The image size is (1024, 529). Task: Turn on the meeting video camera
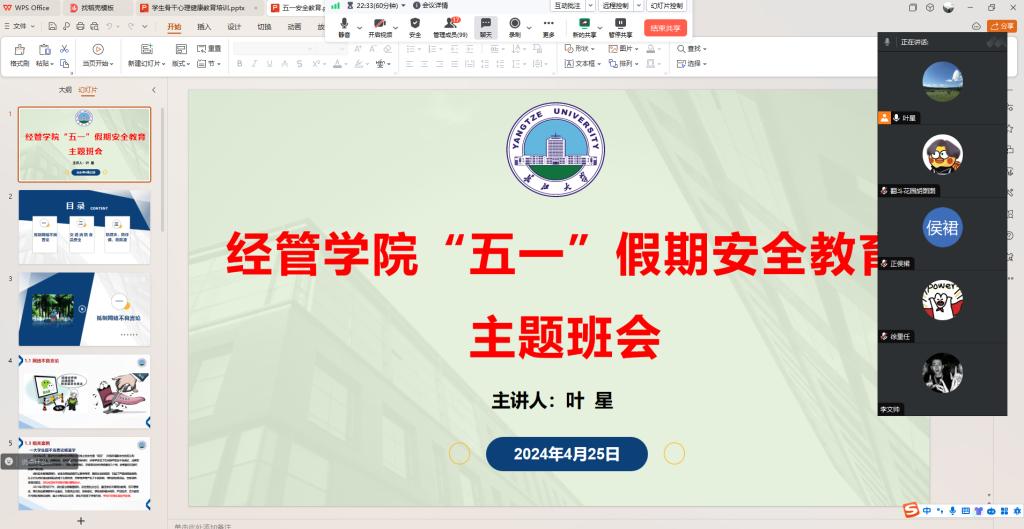point(379,24)
